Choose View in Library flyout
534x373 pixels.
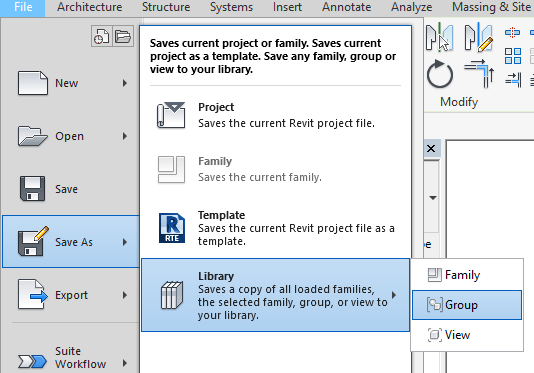pyautogui.click(x=467, y=335)
